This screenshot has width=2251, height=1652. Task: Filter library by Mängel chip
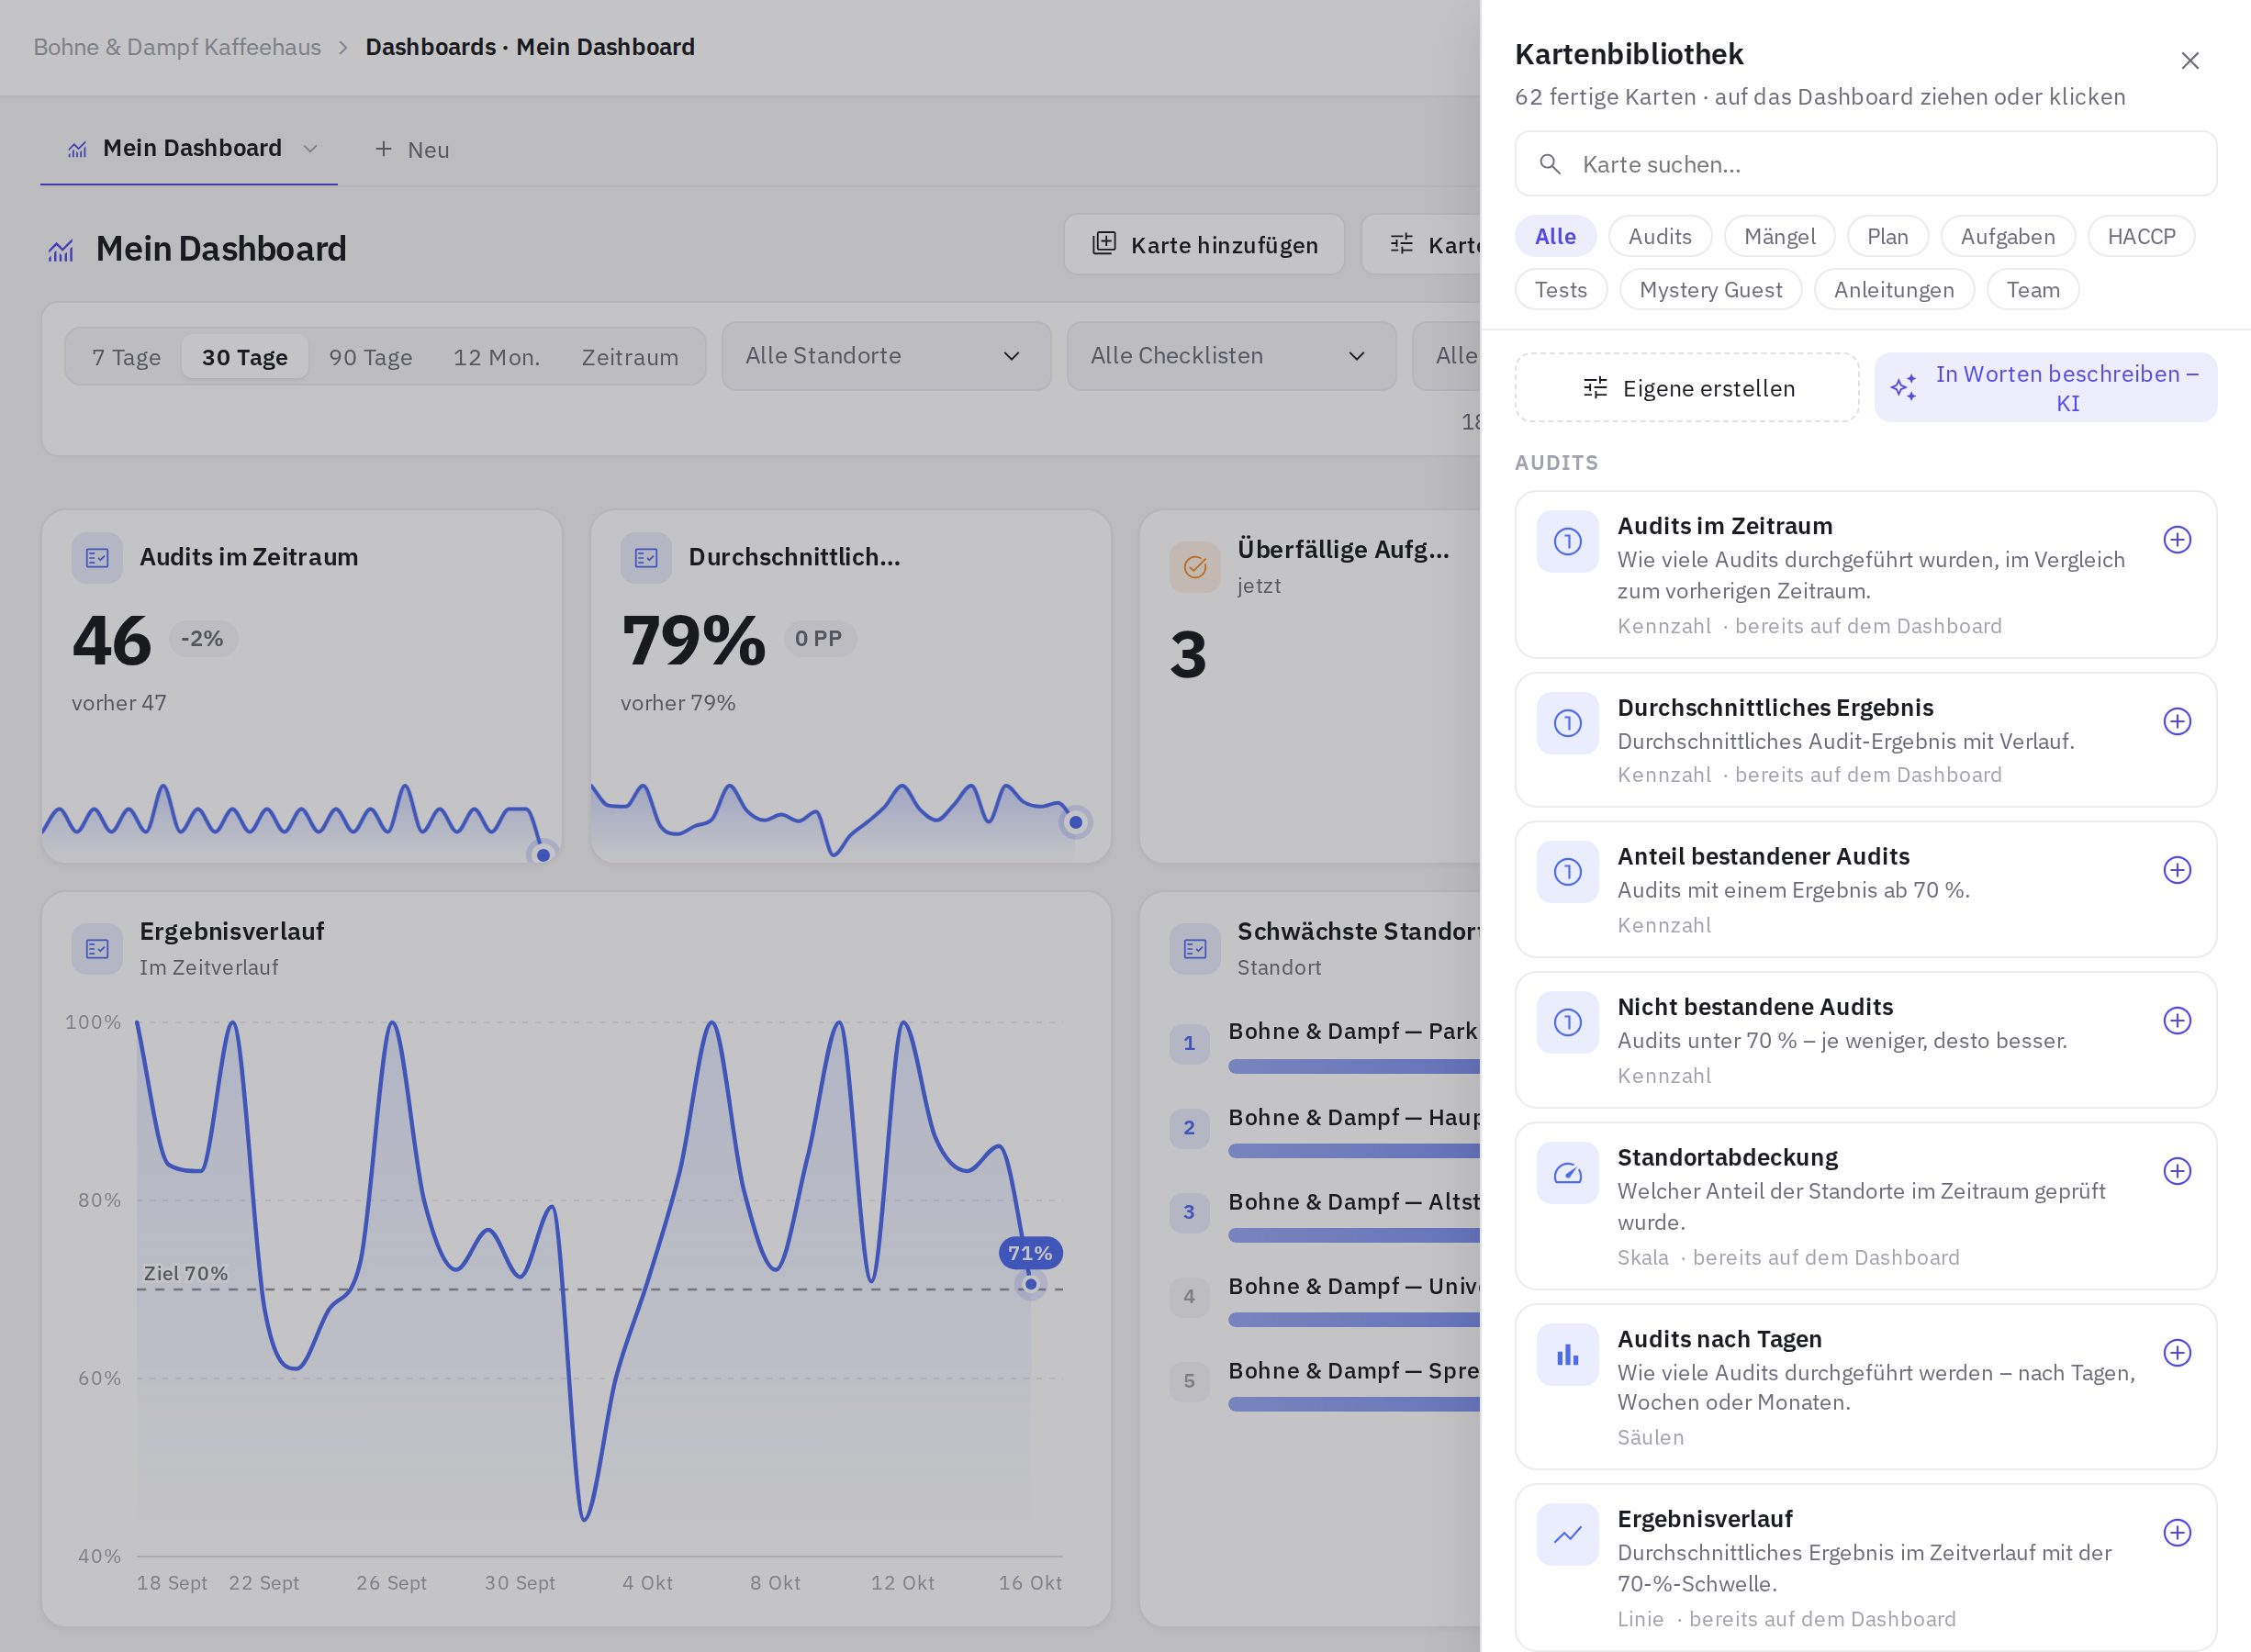1780,237
